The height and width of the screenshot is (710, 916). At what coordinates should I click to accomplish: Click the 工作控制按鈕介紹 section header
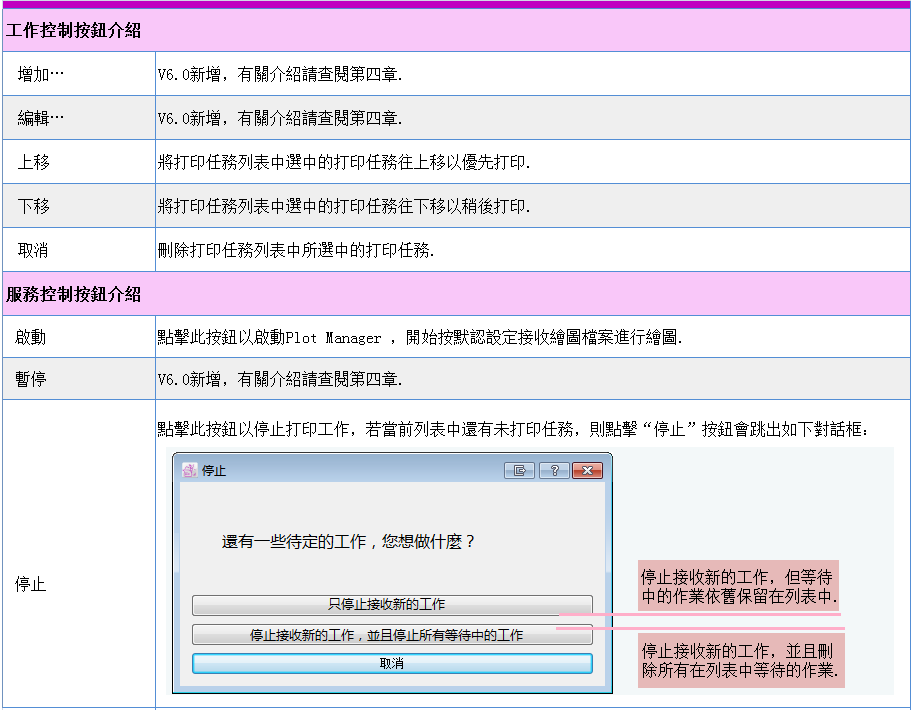[x=74, y=31]
